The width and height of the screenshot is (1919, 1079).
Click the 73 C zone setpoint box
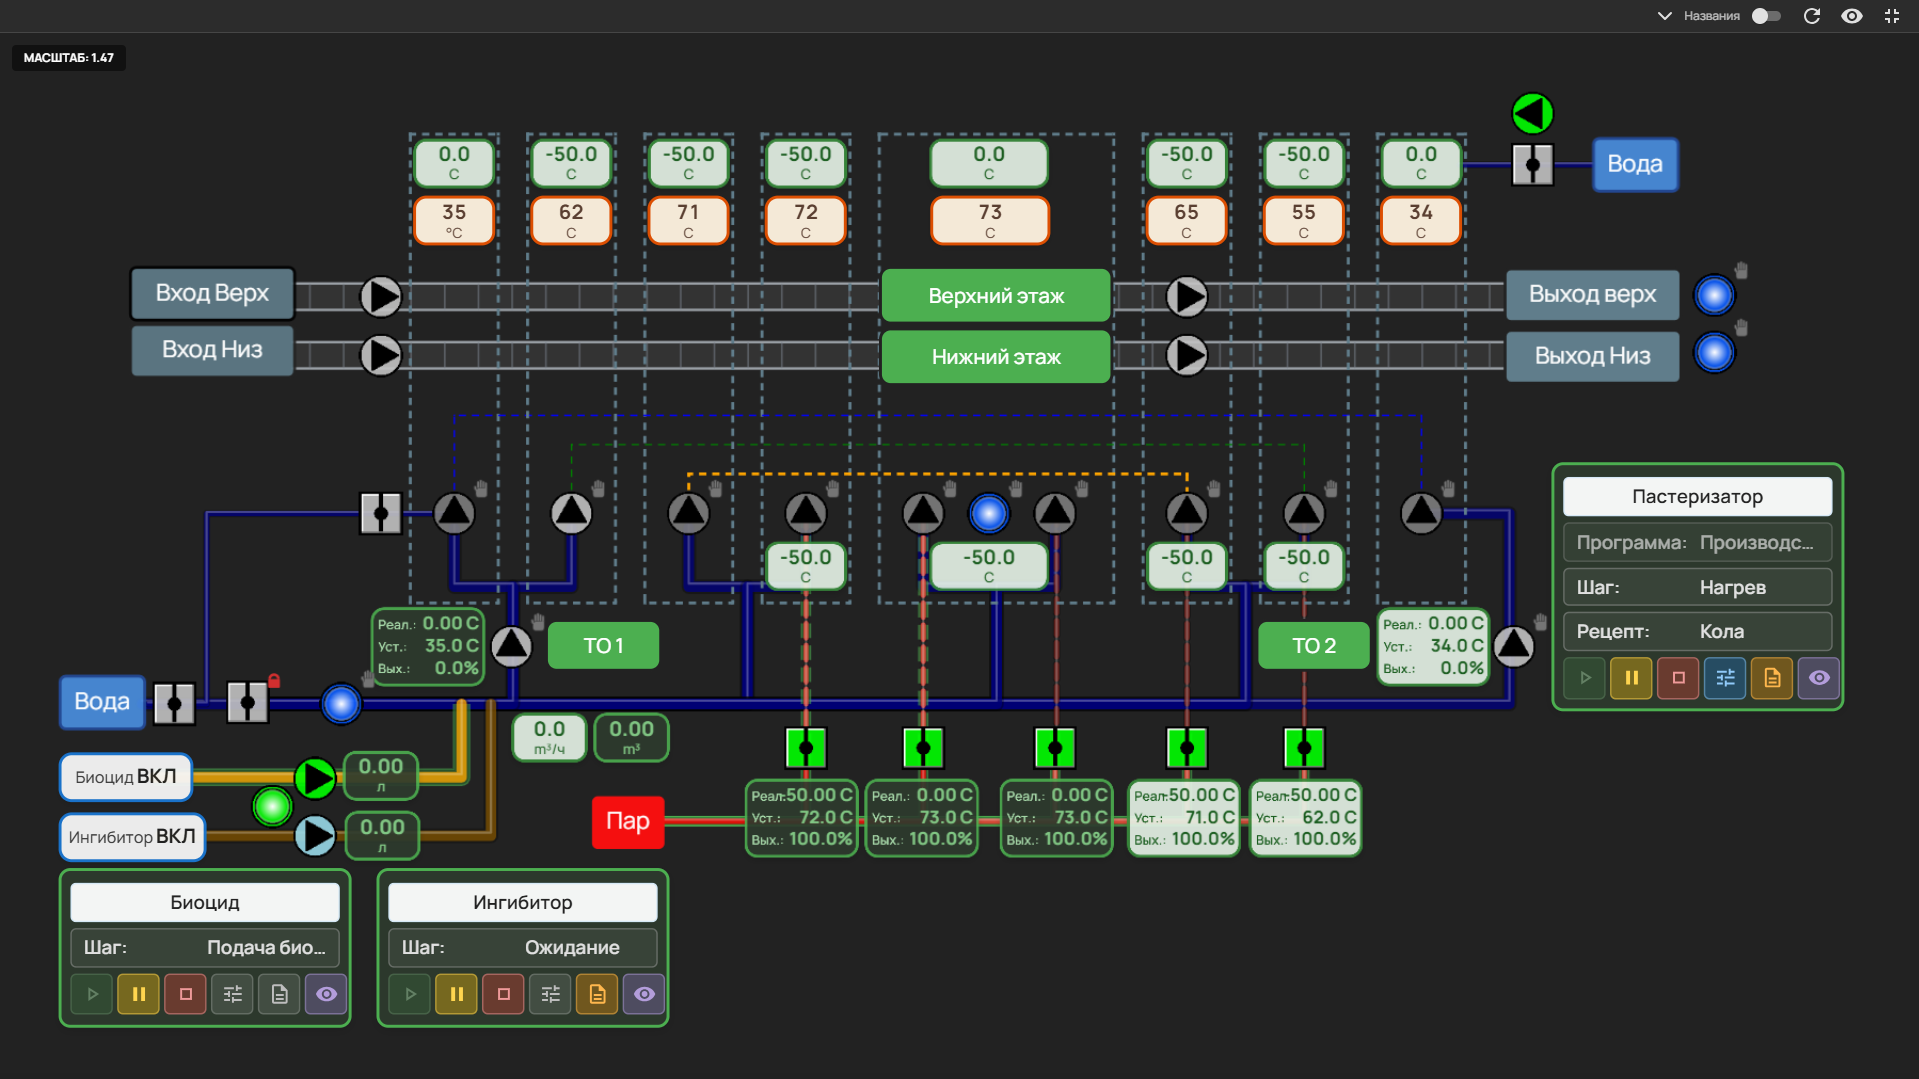[x=989, y=221]
